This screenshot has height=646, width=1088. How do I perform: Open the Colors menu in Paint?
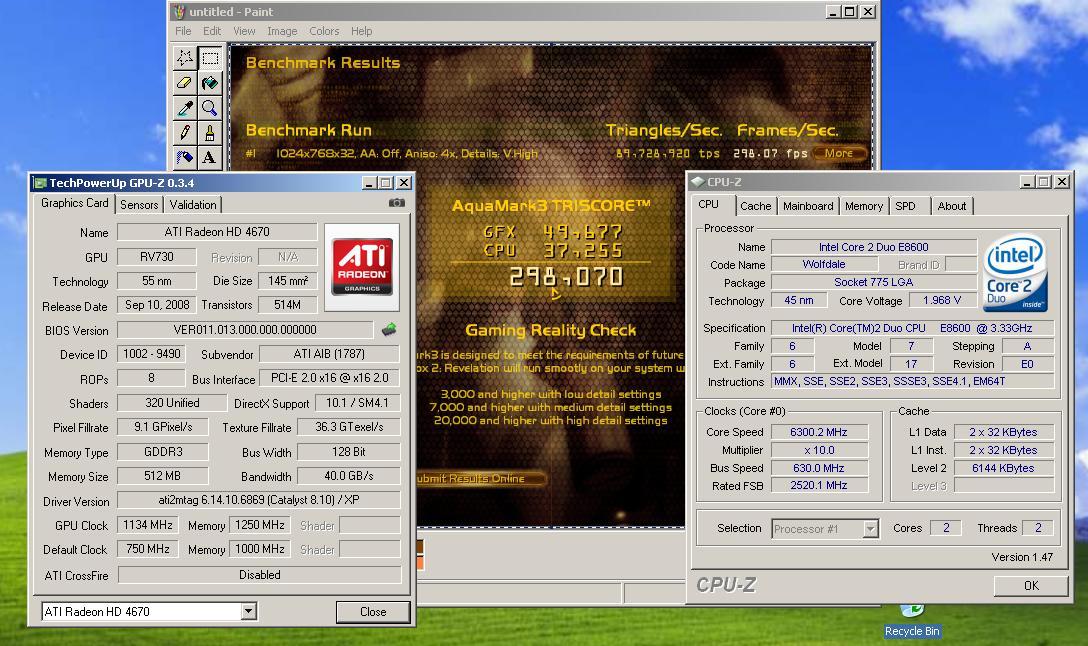[x=324, y=31]
